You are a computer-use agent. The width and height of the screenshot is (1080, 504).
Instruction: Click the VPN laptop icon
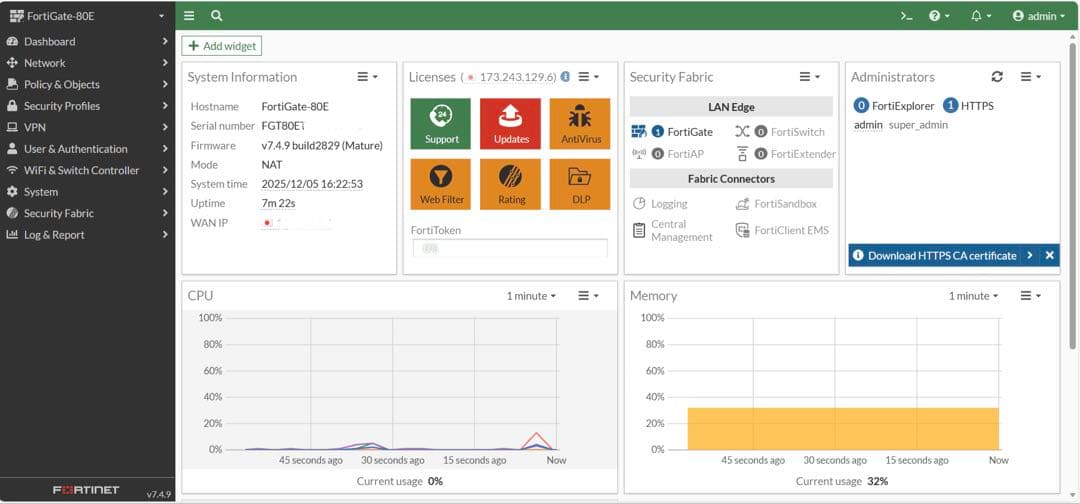tap(12, 127)
